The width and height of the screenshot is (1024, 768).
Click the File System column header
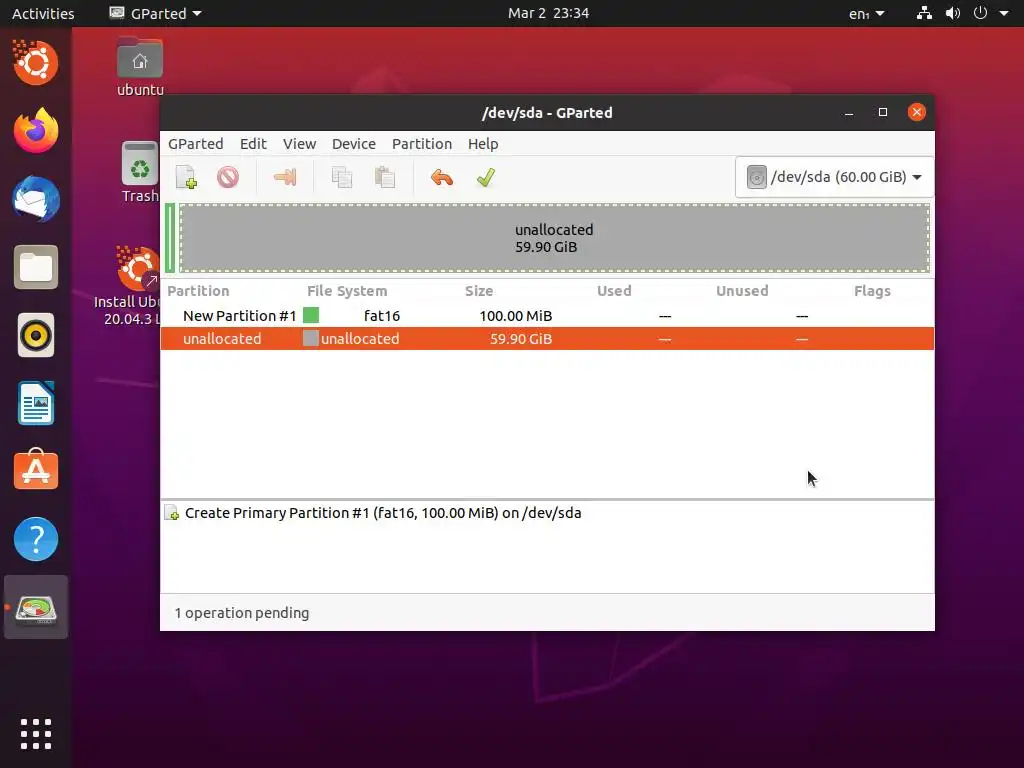pyautogui.click(x=347, y=291)
